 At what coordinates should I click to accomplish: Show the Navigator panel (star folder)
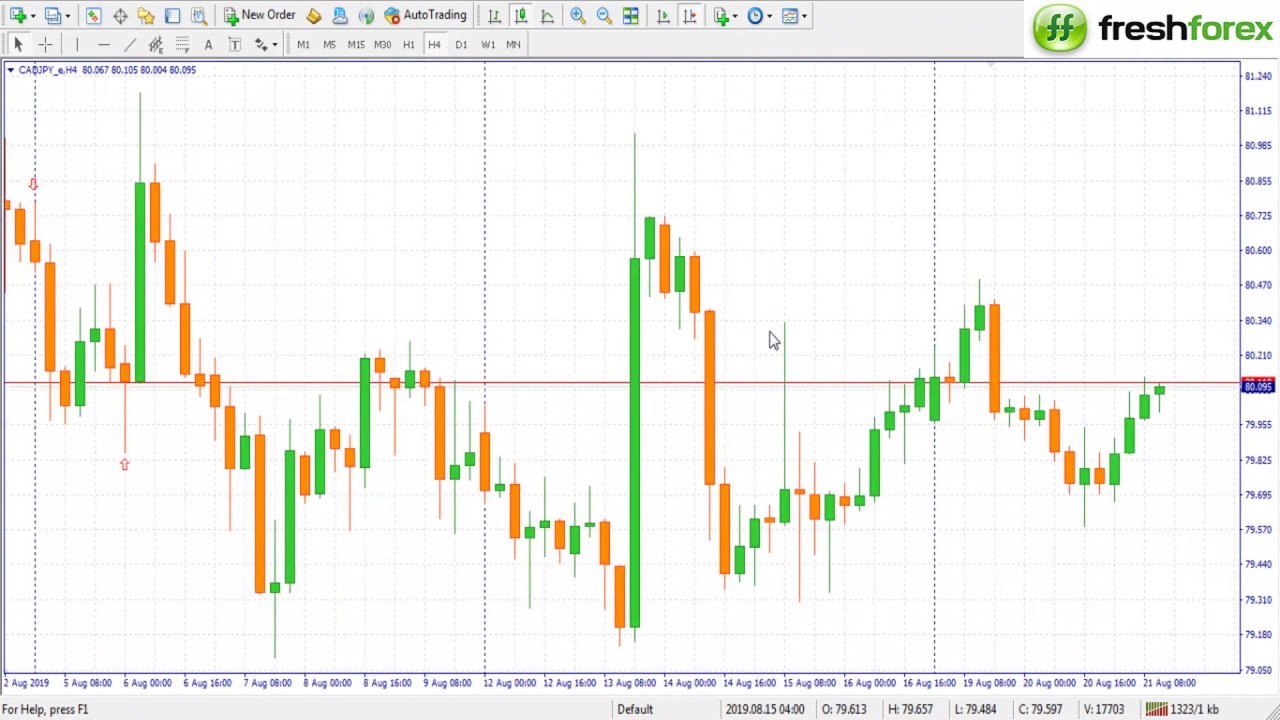146,15
